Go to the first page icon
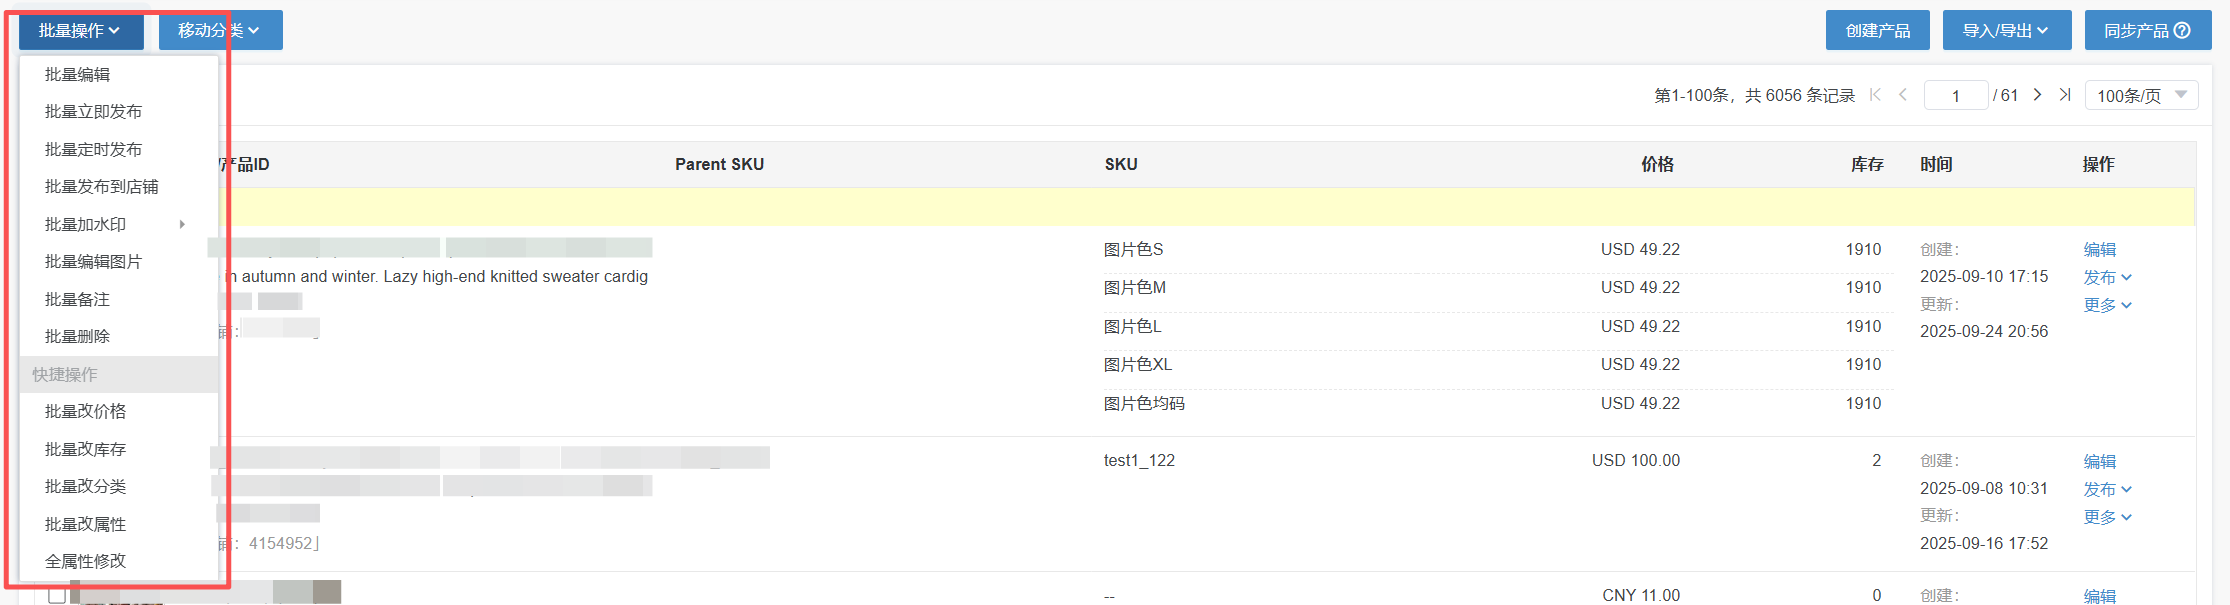 (1875, 95)
